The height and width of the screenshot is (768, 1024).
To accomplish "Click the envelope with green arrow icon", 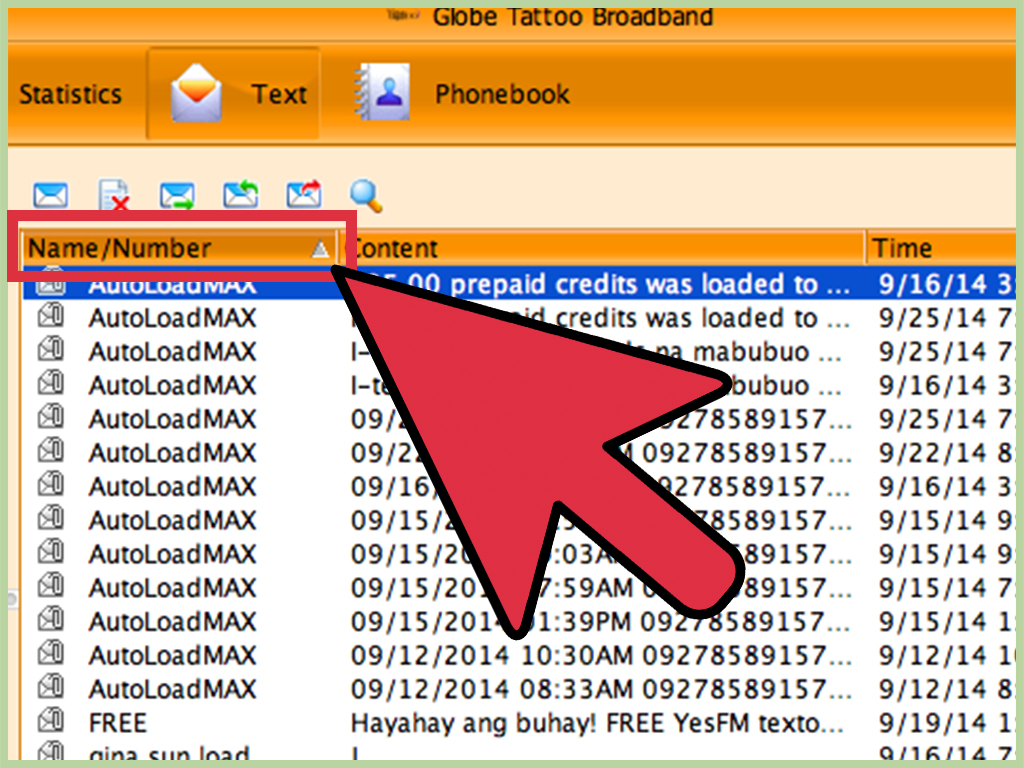I will coord(177,195).
